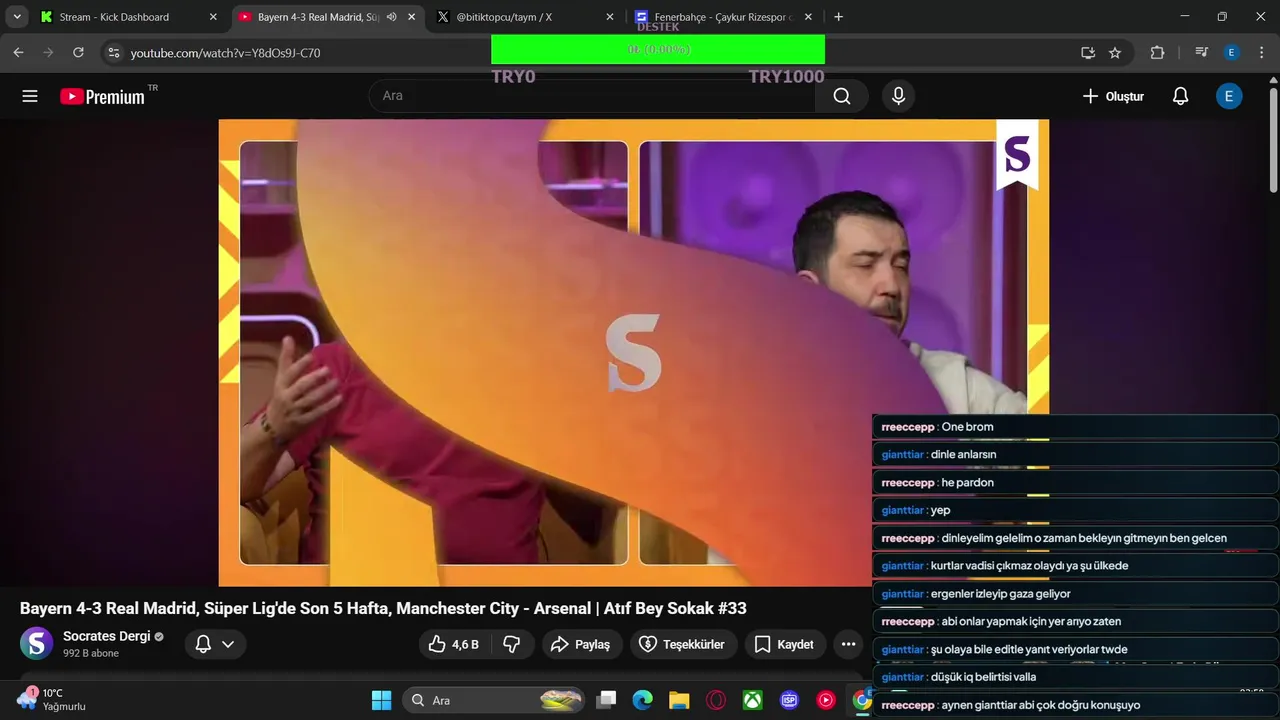Save the video with Kaydet
The width and height of the screenshot is (1280, 720).
[785, 644]
